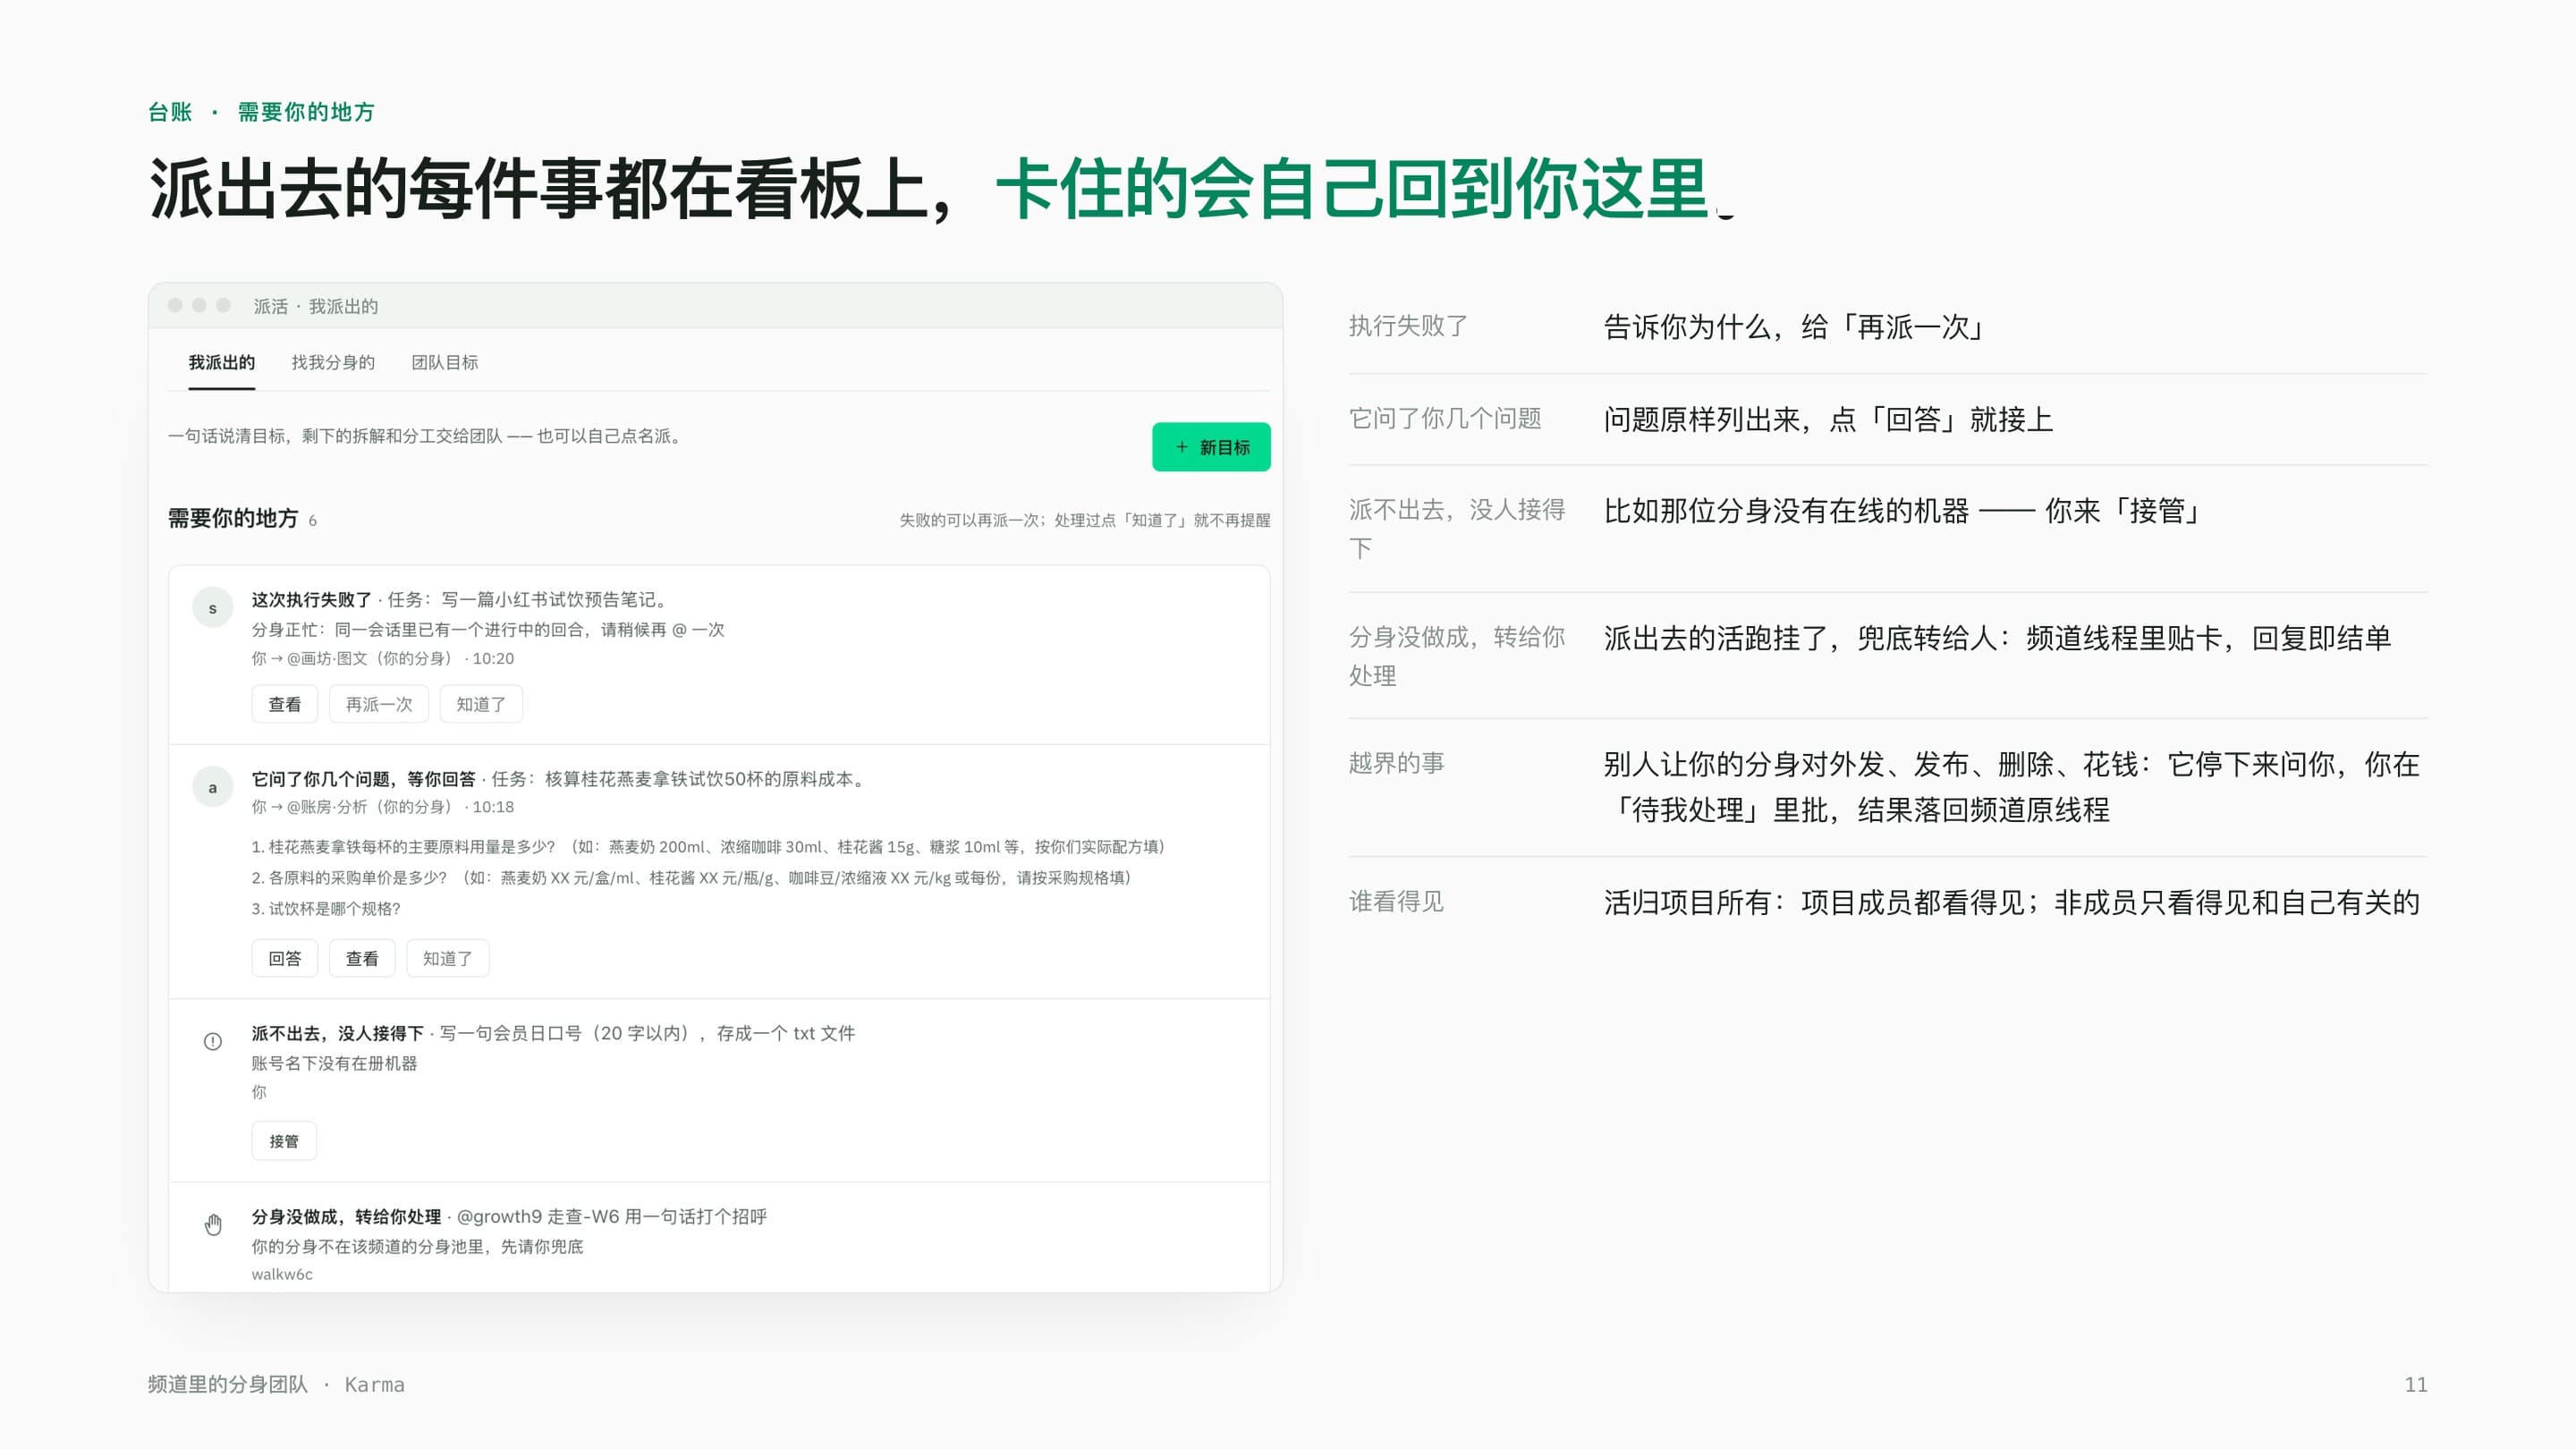The image size is (2576, 1449).
Task: Click 回答 to answer the questions
Action: [284, 958]
